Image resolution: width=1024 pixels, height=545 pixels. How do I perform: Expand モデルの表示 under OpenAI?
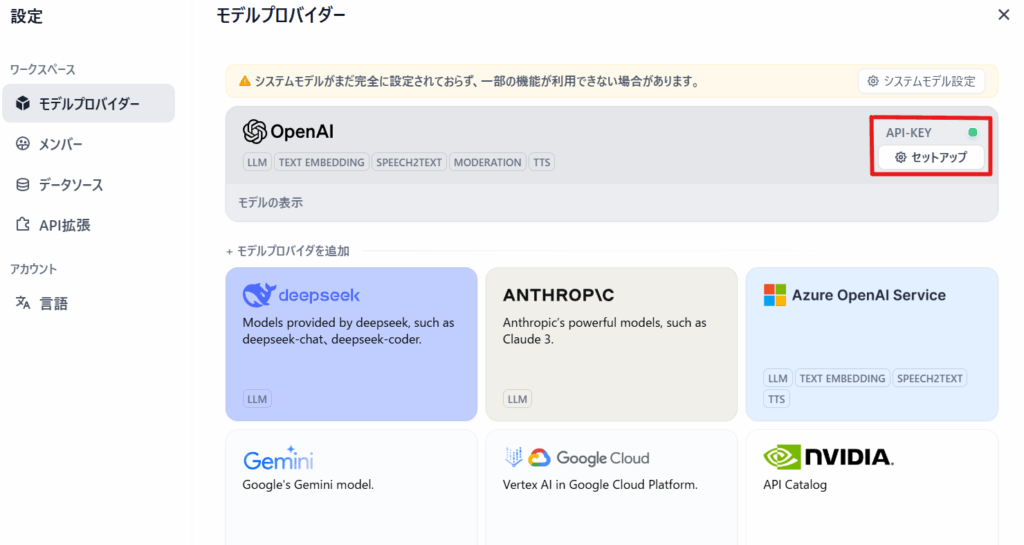(270, 202)
